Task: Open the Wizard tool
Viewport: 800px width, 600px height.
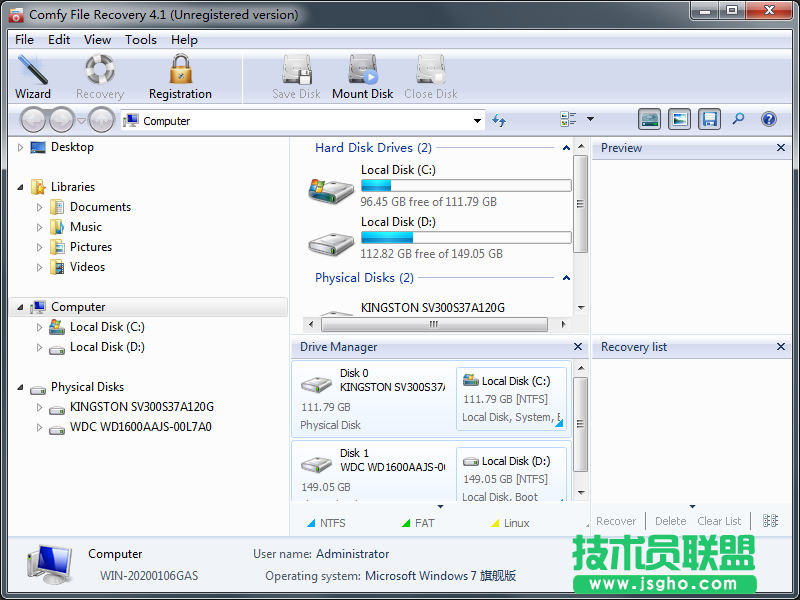Action: point(33,76)
